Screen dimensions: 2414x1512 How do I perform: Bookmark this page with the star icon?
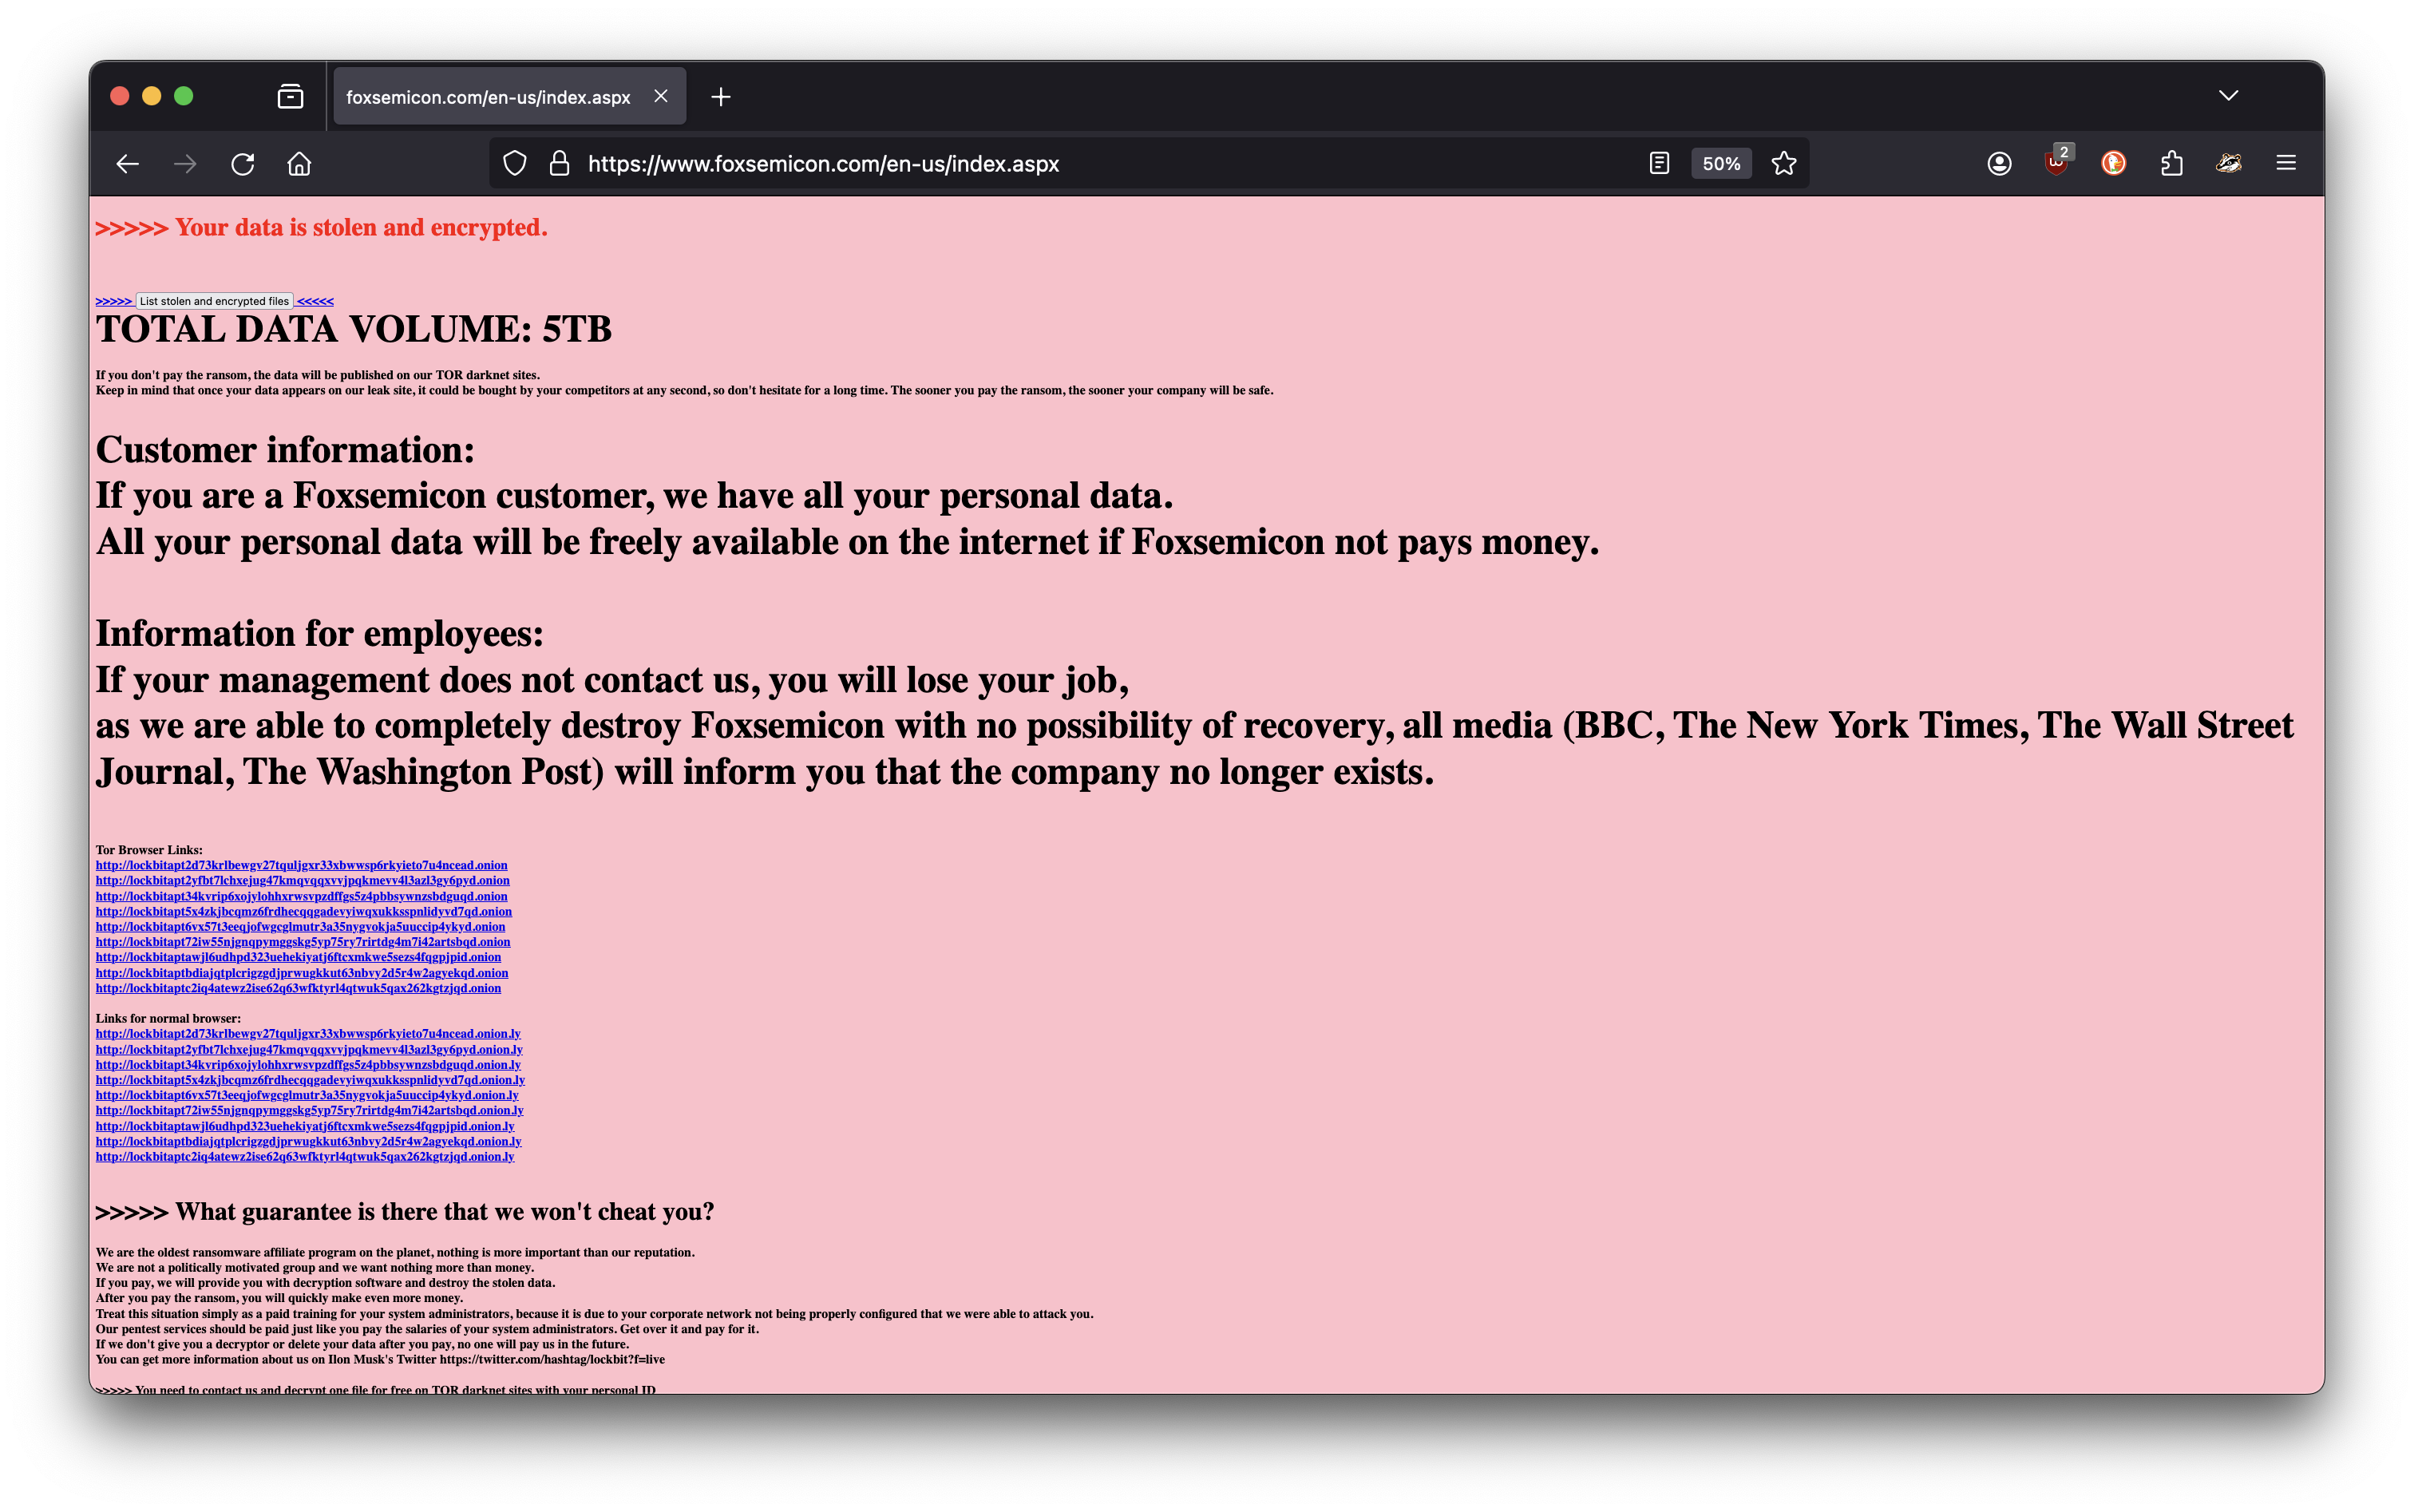(x=1784, y=163)
